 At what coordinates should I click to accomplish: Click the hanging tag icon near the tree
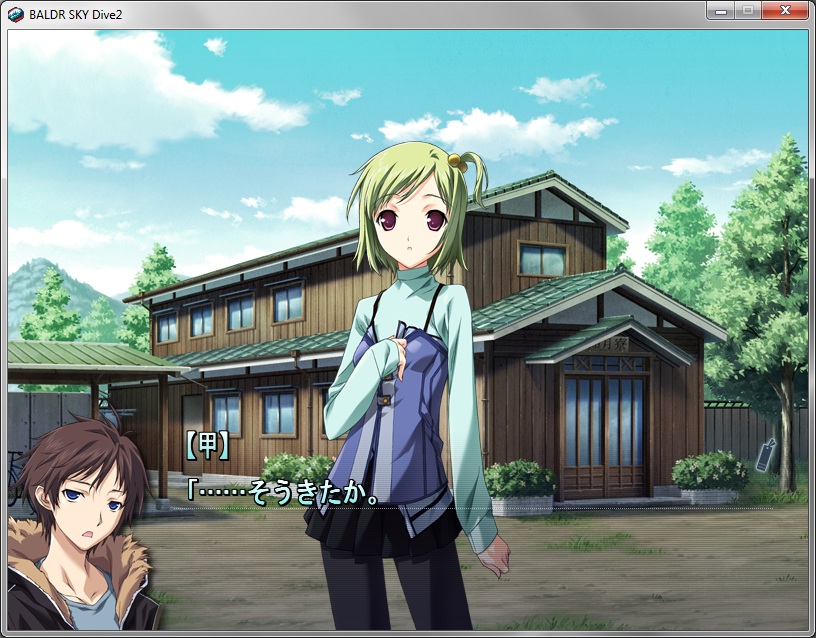click(766, 455)
